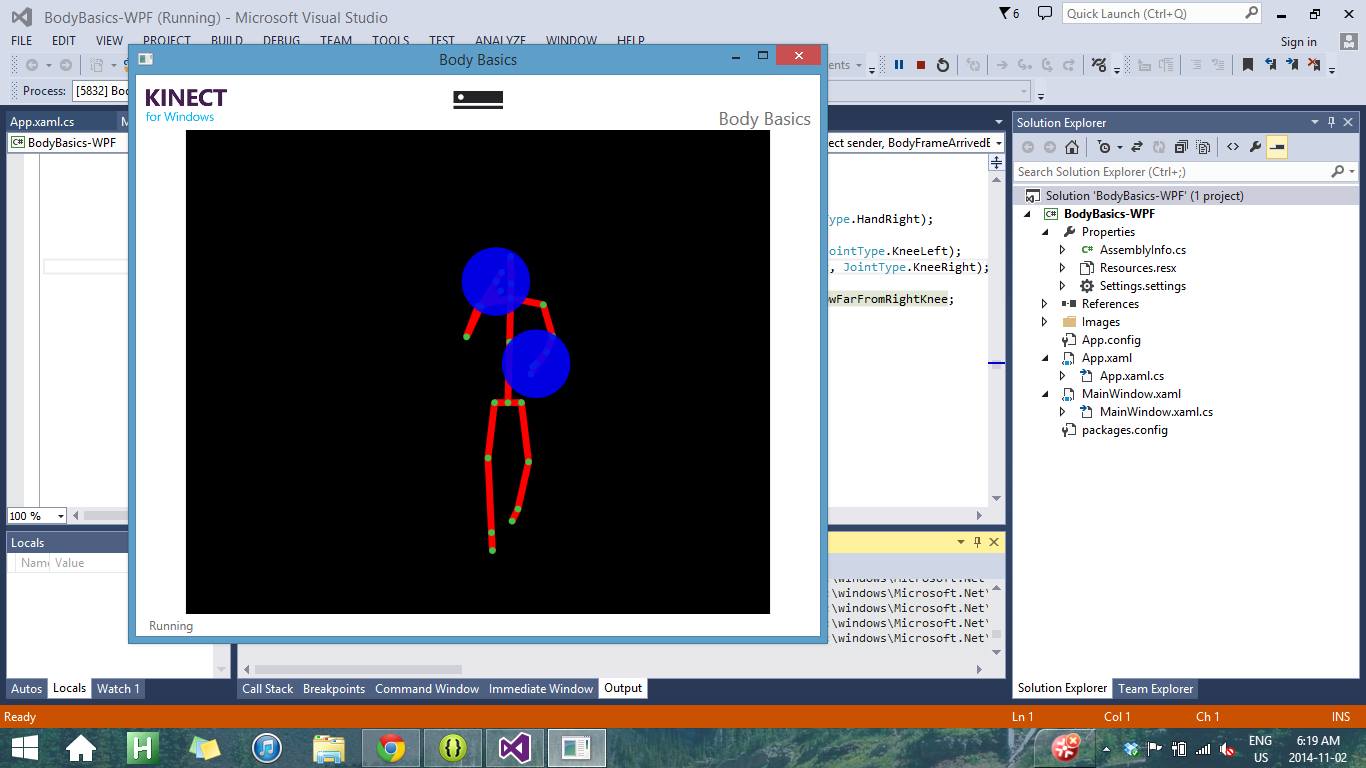Click Solution Explorer Home icon

[1071, 147]
